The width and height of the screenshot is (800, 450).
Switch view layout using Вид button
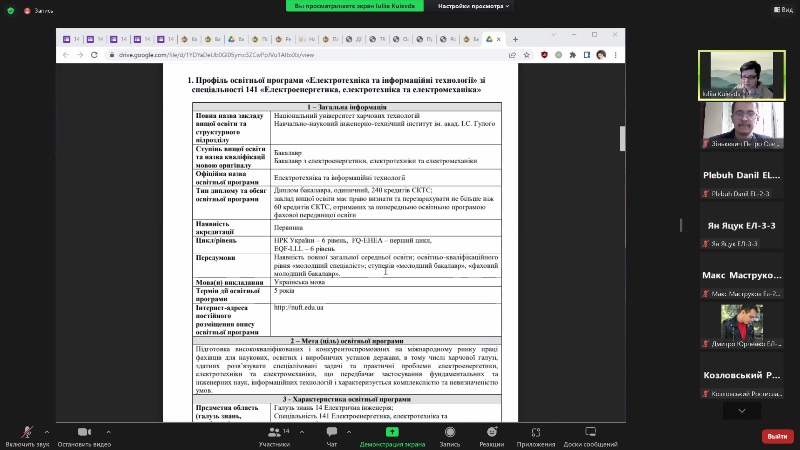[781, 9]
